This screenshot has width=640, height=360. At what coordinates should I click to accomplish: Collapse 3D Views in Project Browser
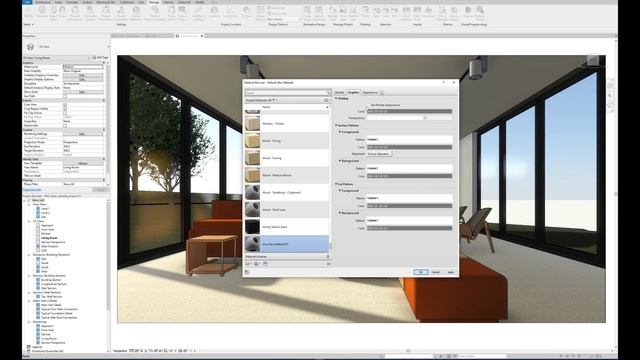coord(29,221)
